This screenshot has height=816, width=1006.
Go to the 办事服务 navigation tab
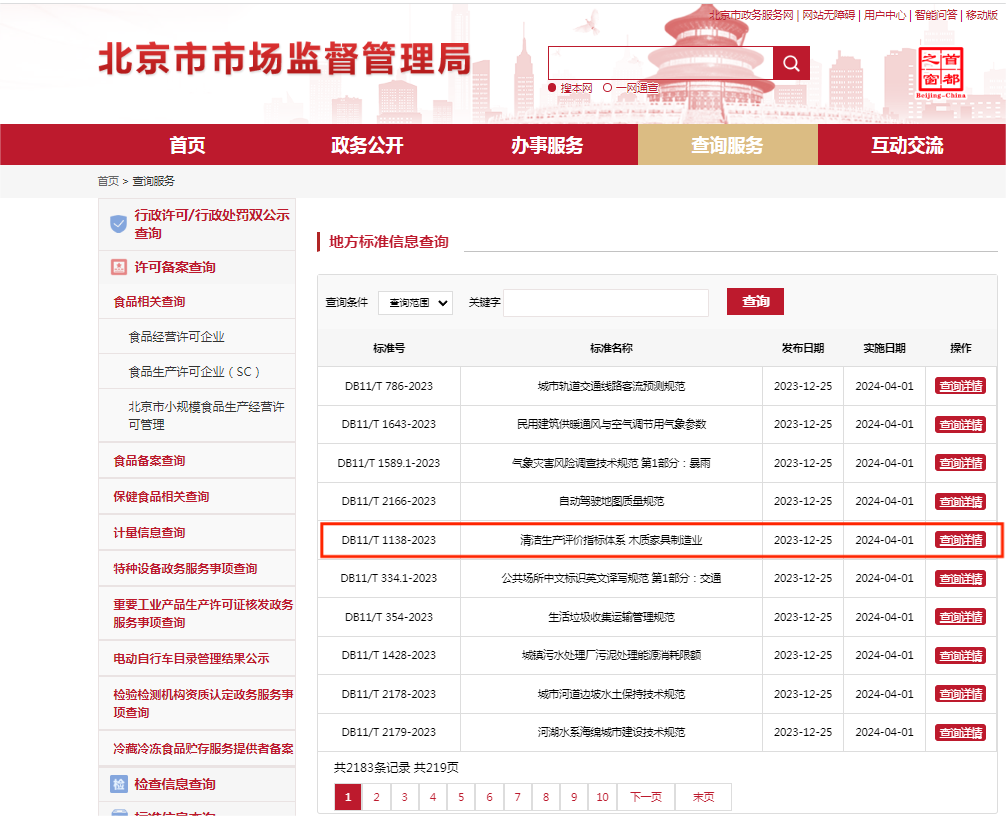click(x=547, y=145)
